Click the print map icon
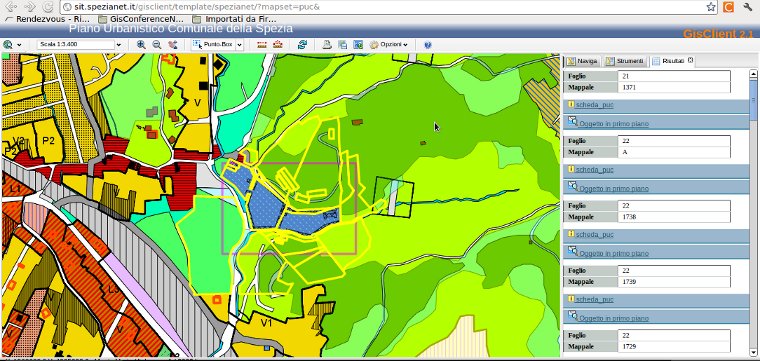The image size is (760, 361). tap(327, 45)
